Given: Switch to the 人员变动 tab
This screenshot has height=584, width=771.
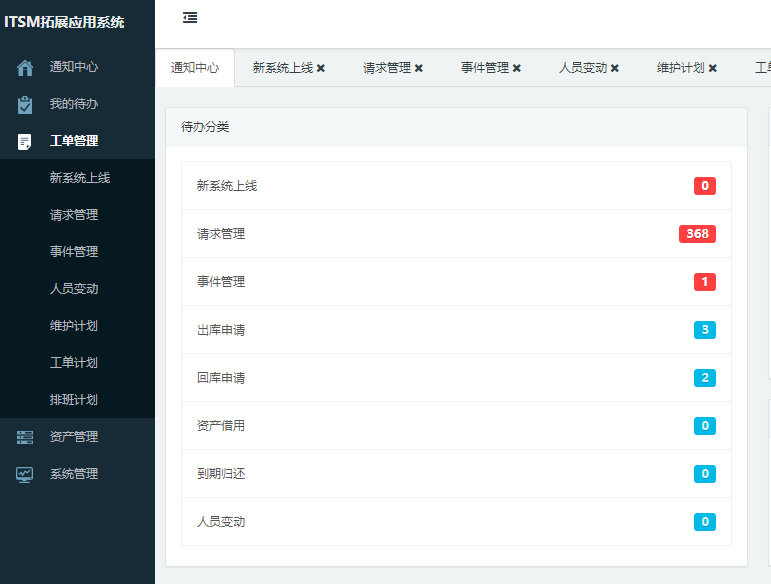Looking at the screenshot, I should pos(582,68).
